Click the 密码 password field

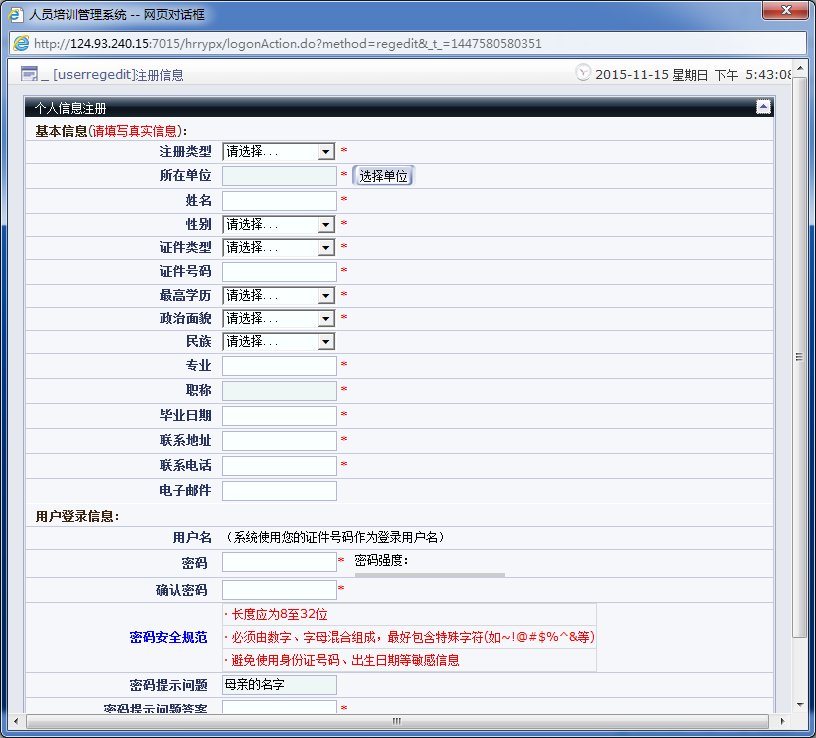[279, 562]
